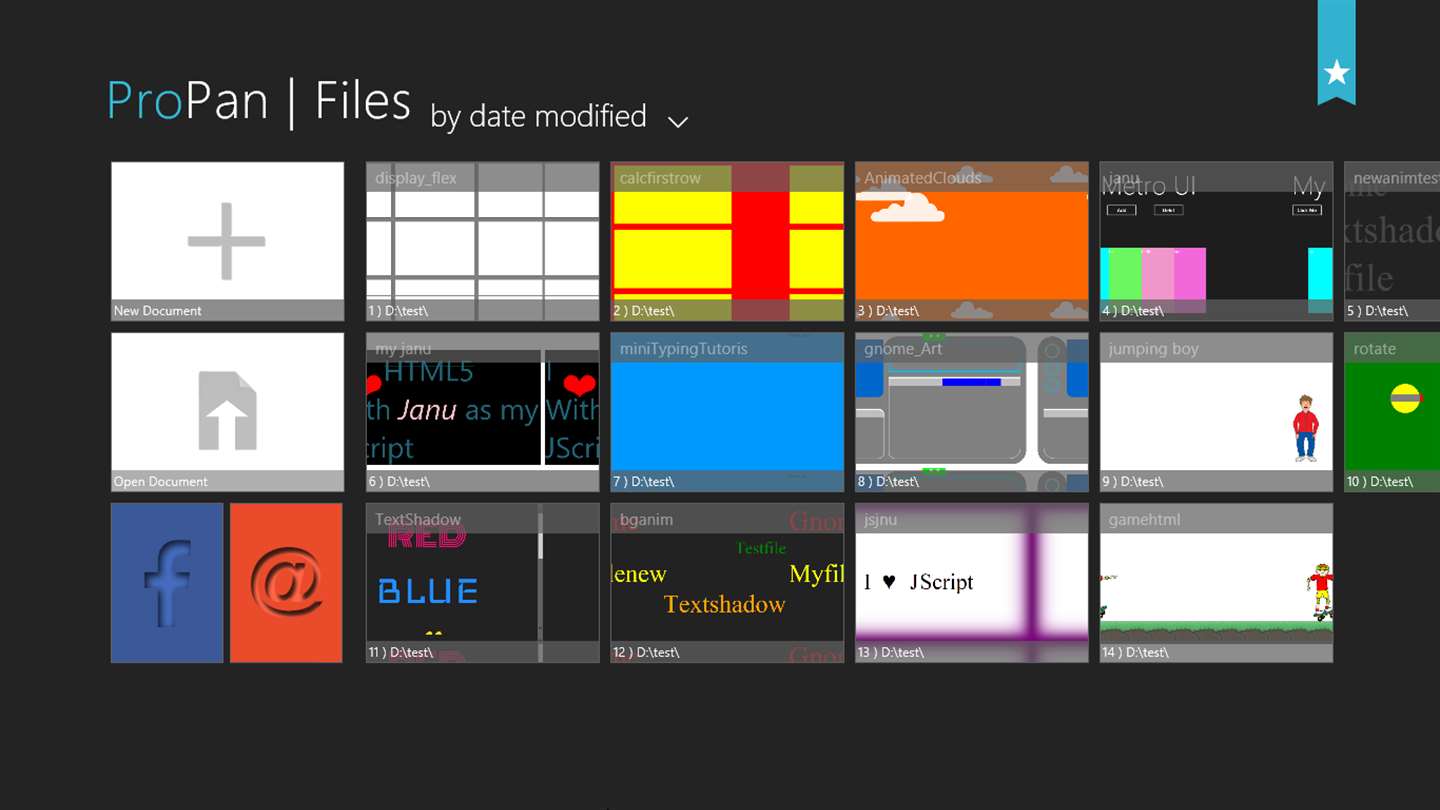
Task: Open the calcfirstrow file thumbnail
Action: (727, 241)
